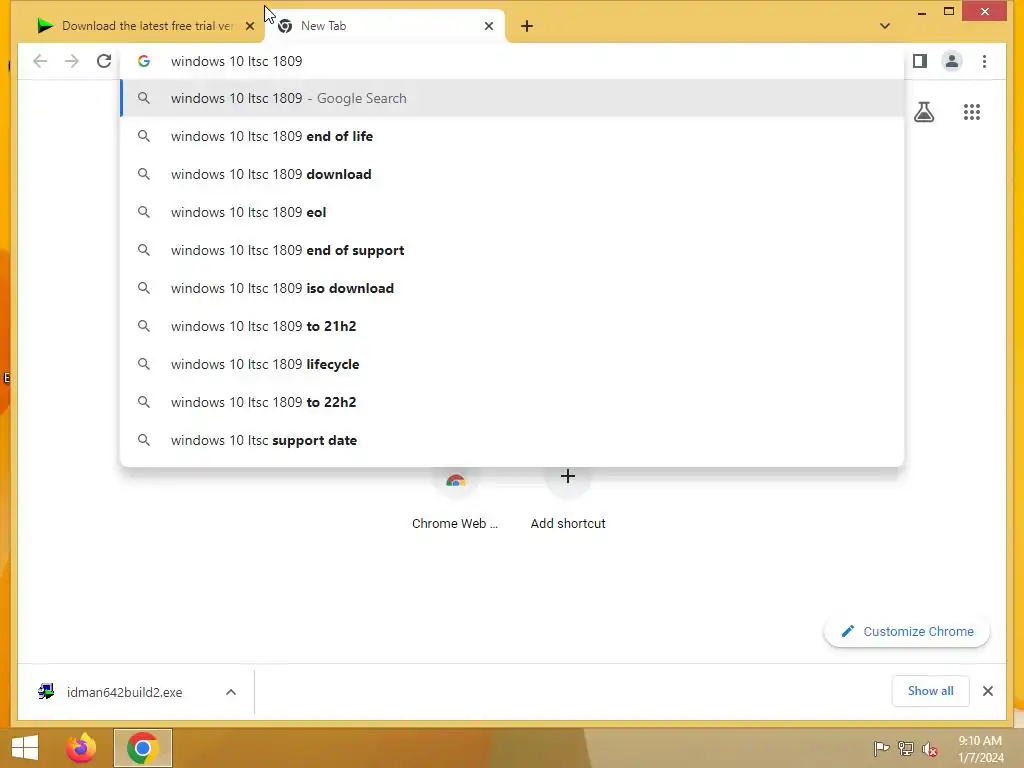Launch Firefox from the taskbar
This screenshot has height=768, width=1024.
click(81, 748)
